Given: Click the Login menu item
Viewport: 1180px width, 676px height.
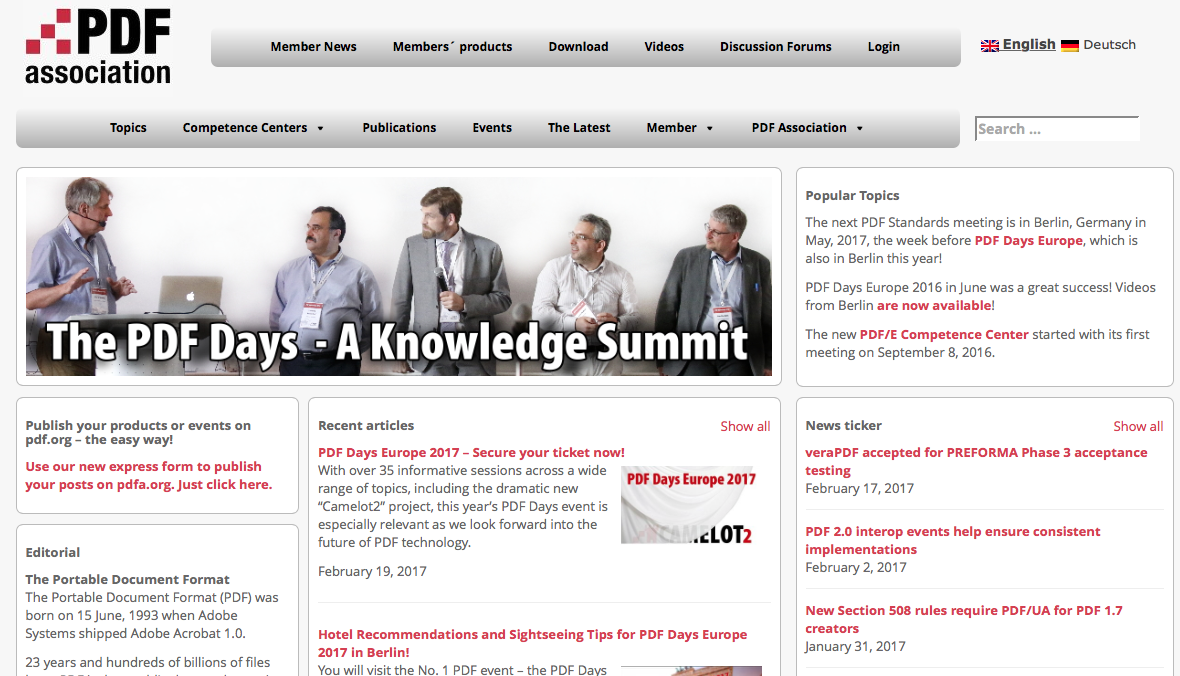Looking at the screenshot, I should click(883, 47).
